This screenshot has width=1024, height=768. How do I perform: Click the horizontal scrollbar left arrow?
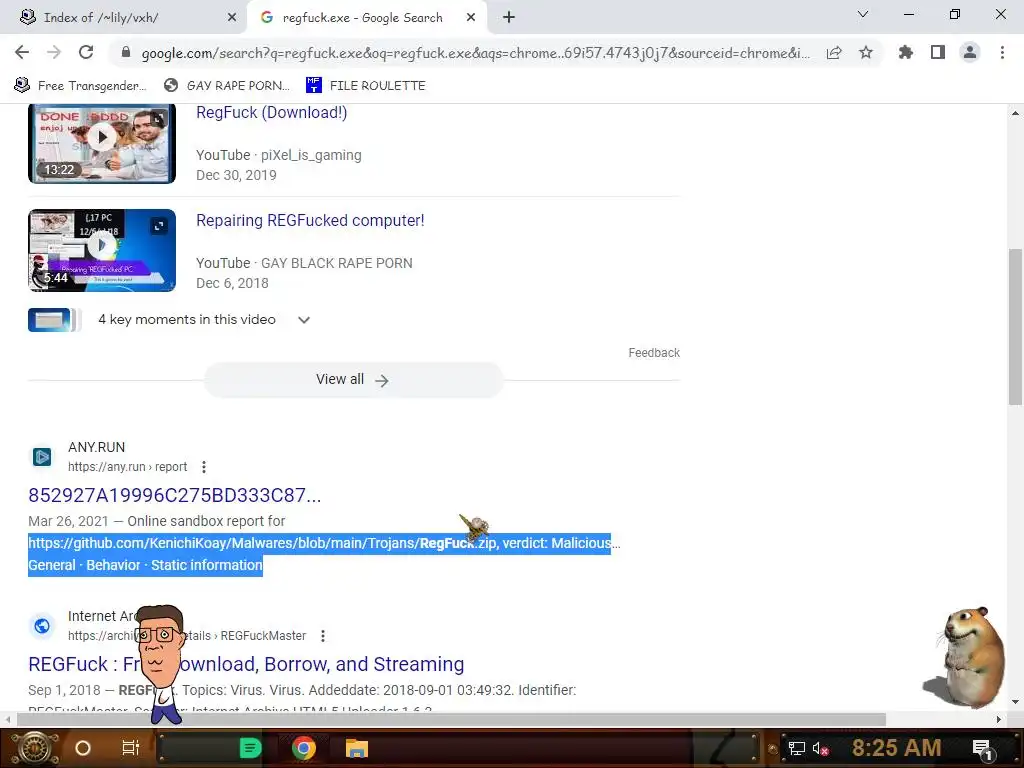click(8, 719)
